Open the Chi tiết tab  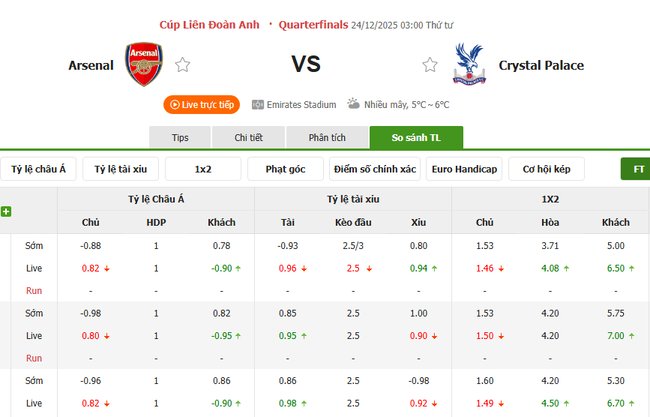click(x=249, y=138)
